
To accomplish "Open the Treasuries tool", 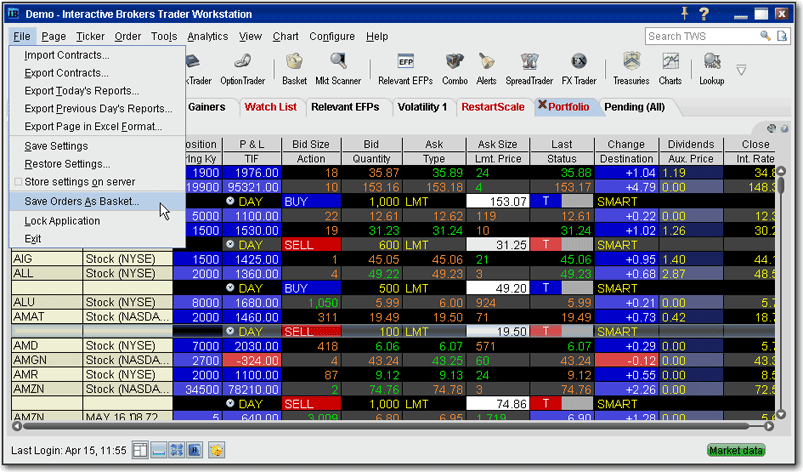I will point(631,70).
